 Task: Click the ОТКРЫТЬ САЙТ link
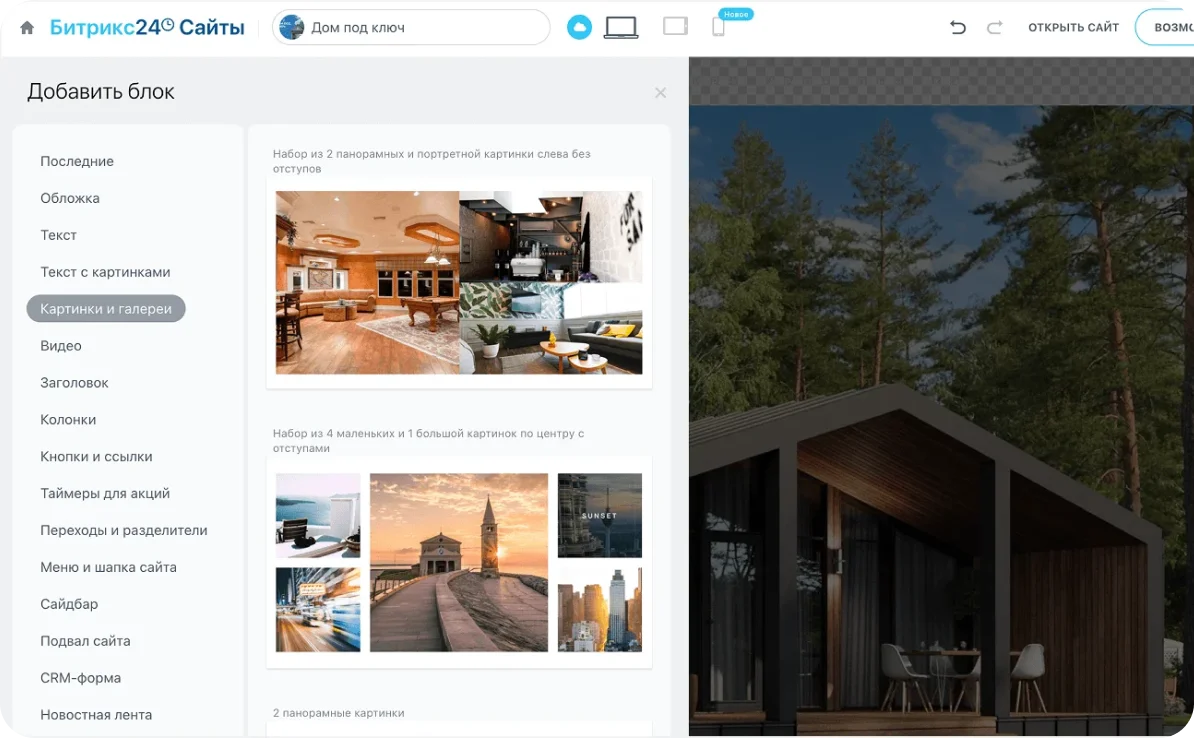[1073, 27]
